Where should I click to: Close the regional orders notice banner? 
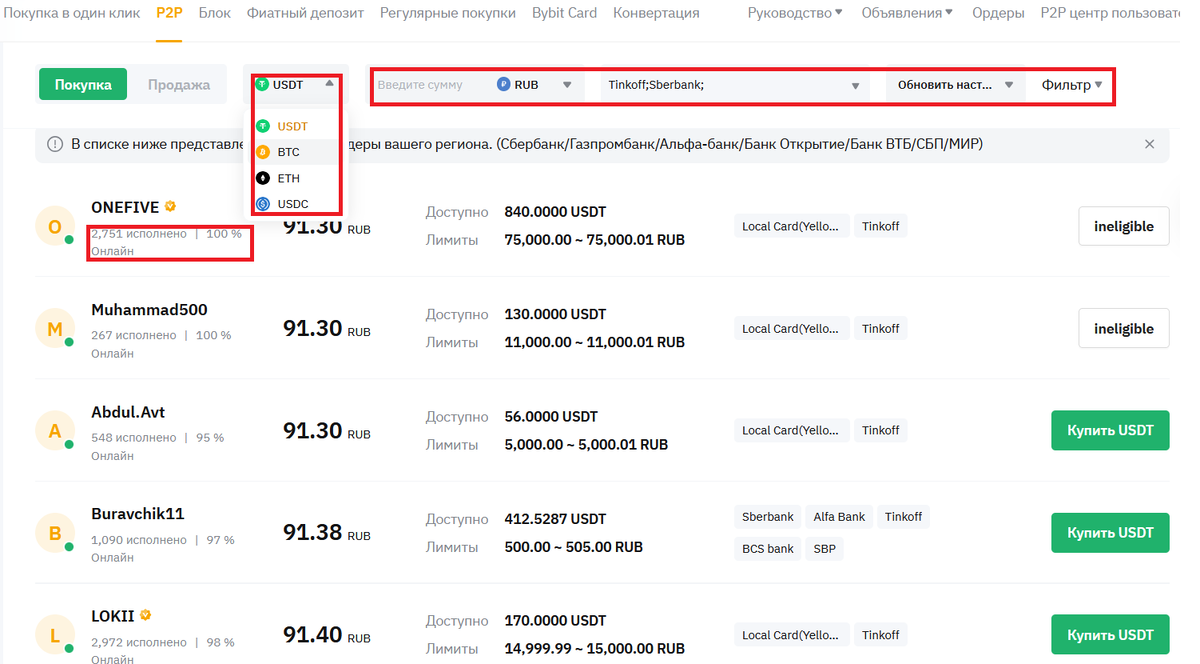[x=1149, y=144]
